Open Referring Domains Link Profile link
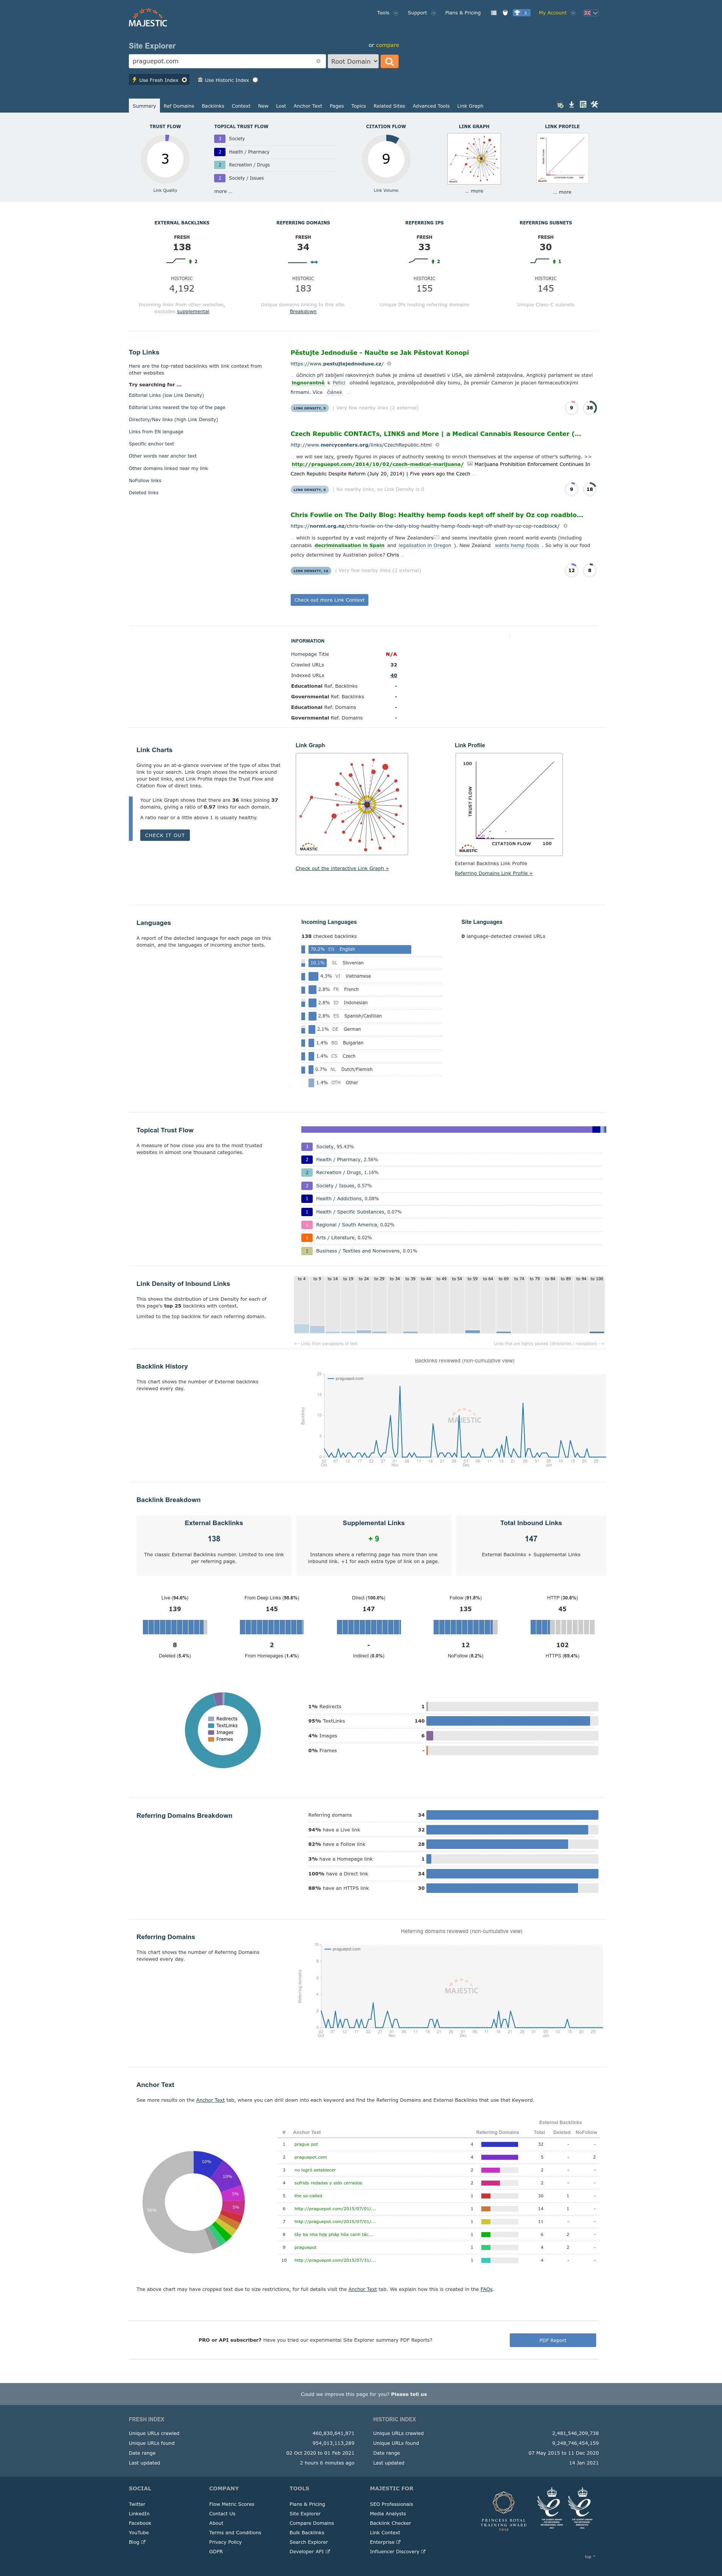The height and width of the screenshot is (2576, 722). pos(493,873)
